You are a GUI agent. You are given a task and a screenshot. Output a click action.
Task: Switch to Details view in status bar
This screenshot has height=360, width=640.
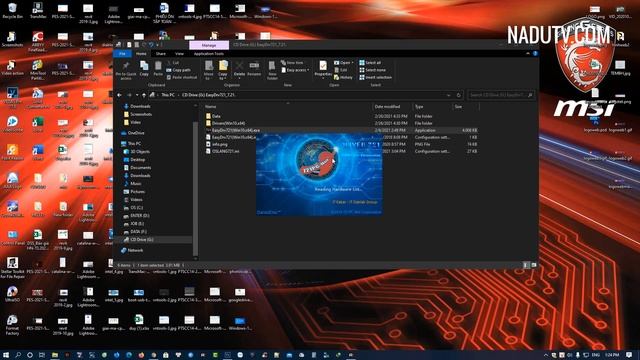point(526,265)
